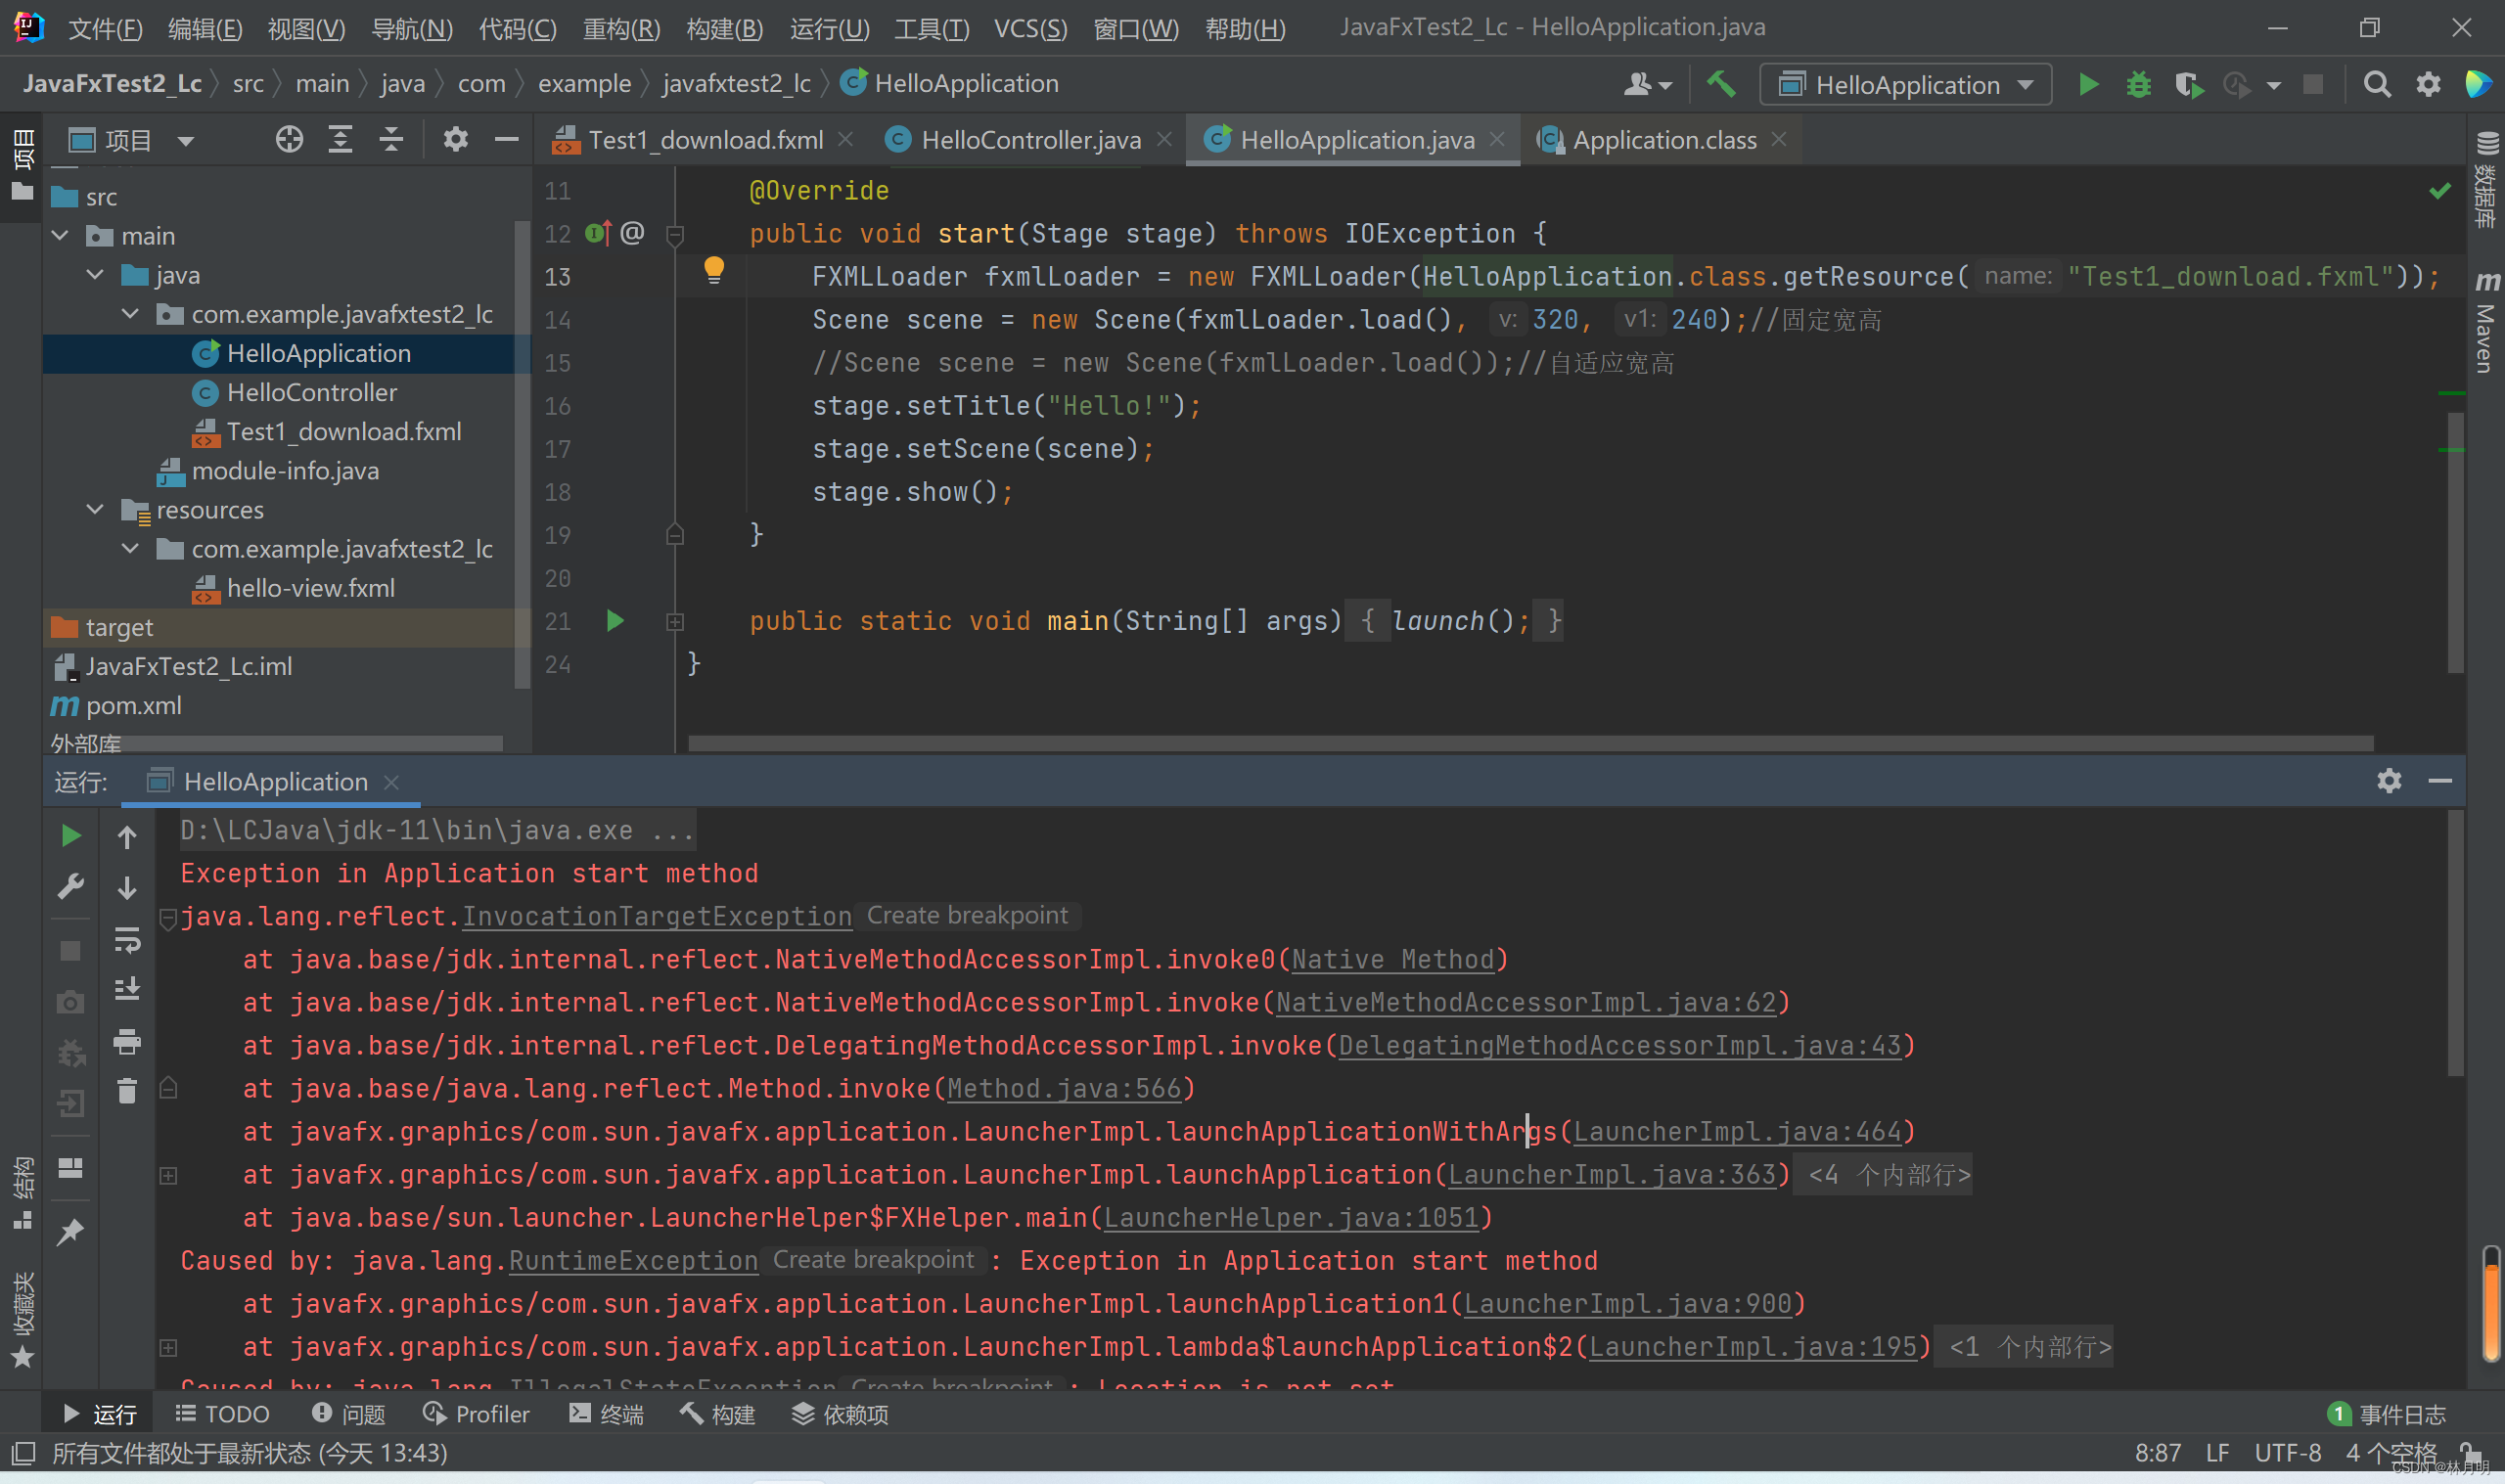2505x1484 pixels.
Task: Open IDE settings via the gear icon
Action: pyautogui.click(x=2427, y=84)
